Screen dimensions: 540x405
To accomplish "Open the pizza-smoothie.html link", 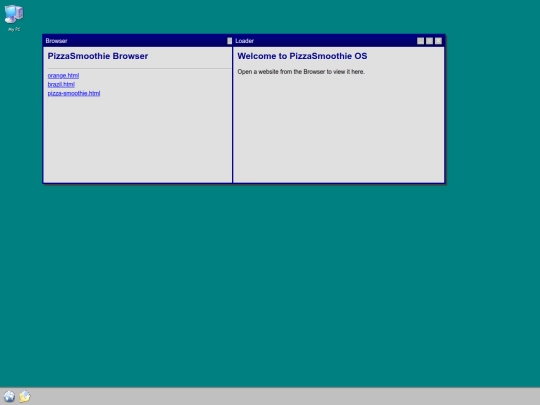I will pyautogui.click(x=74, y=93).
